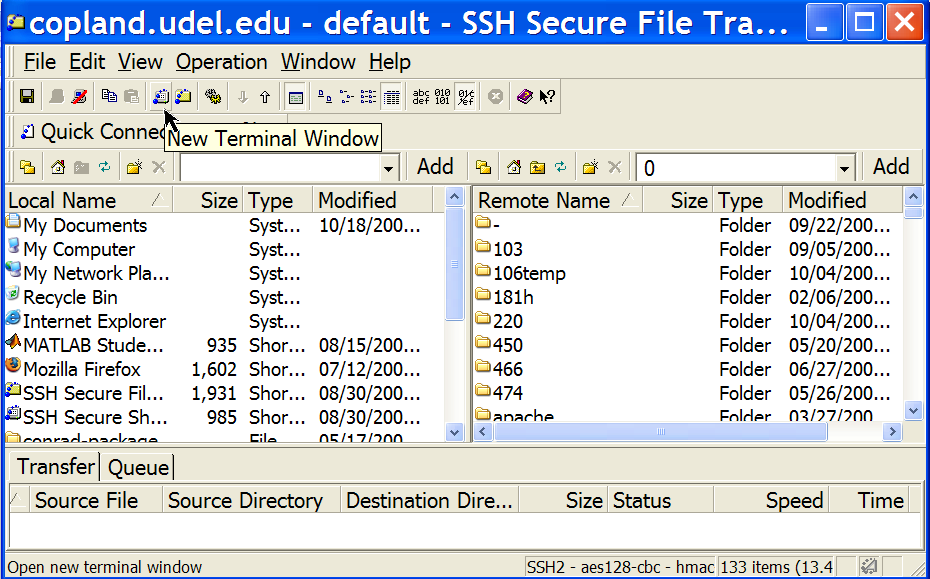This screenshot has height=579, width=930.
Task: Open the File menu
Action: click(39, 62)
